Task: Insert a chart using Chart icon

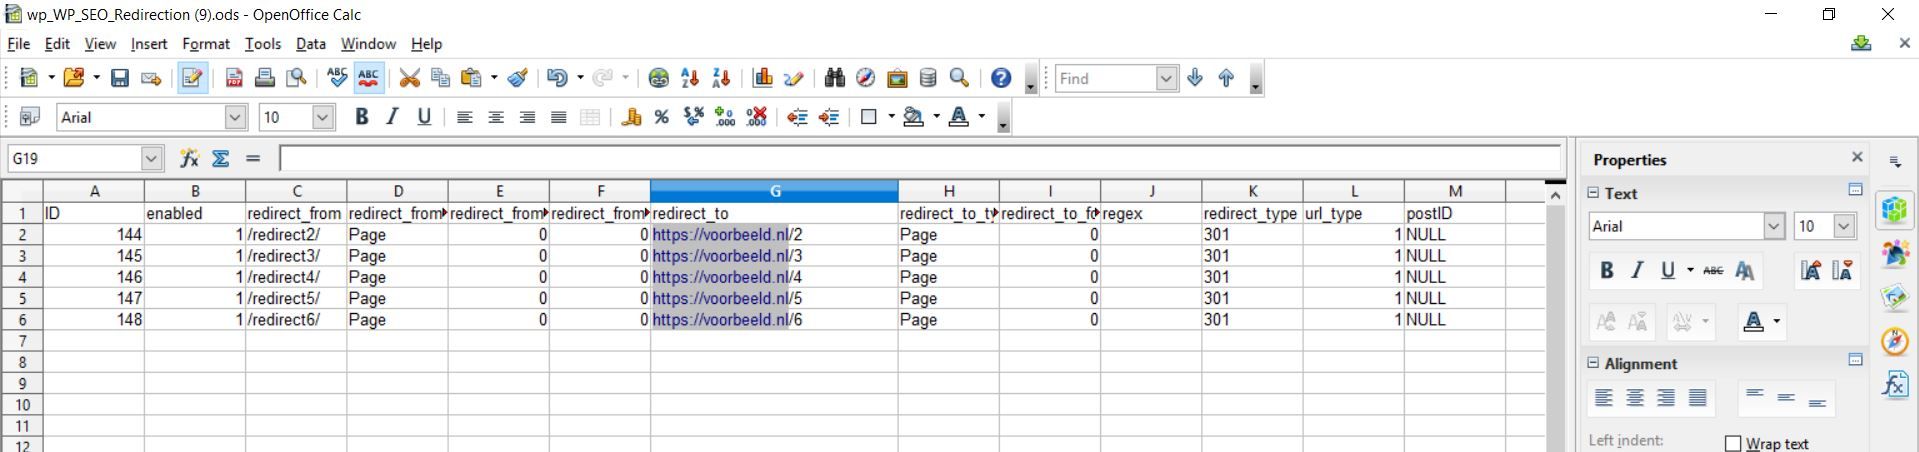Action: (763, 78)
